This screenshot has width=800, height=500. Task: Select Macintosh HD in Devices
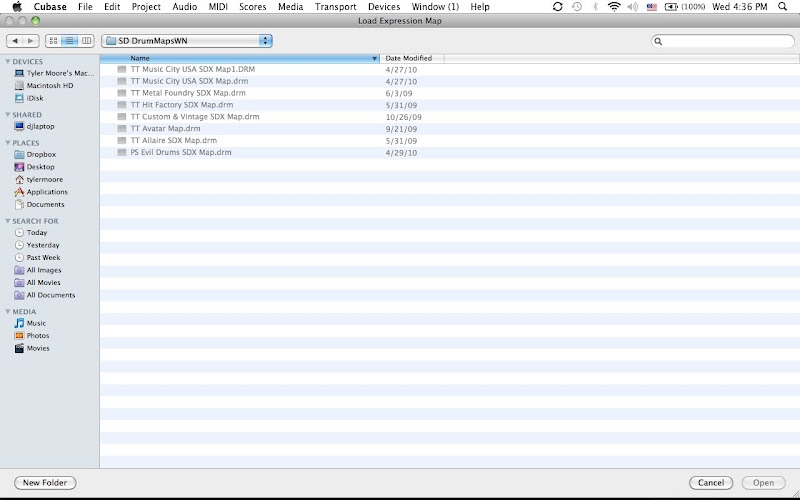point(49,85)
